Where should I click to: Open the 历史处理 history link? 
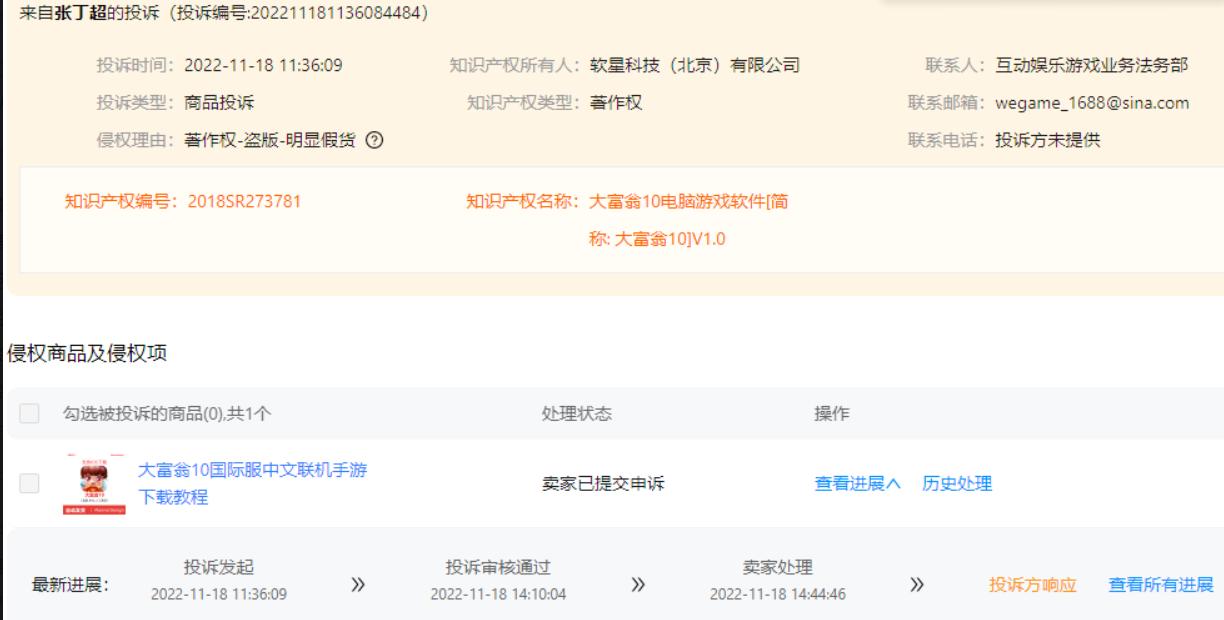click(957, 484)
